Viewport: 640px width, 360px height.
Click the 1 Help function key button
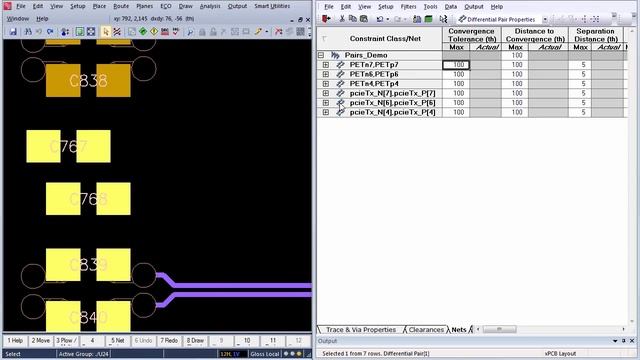[x=15, y=340]
